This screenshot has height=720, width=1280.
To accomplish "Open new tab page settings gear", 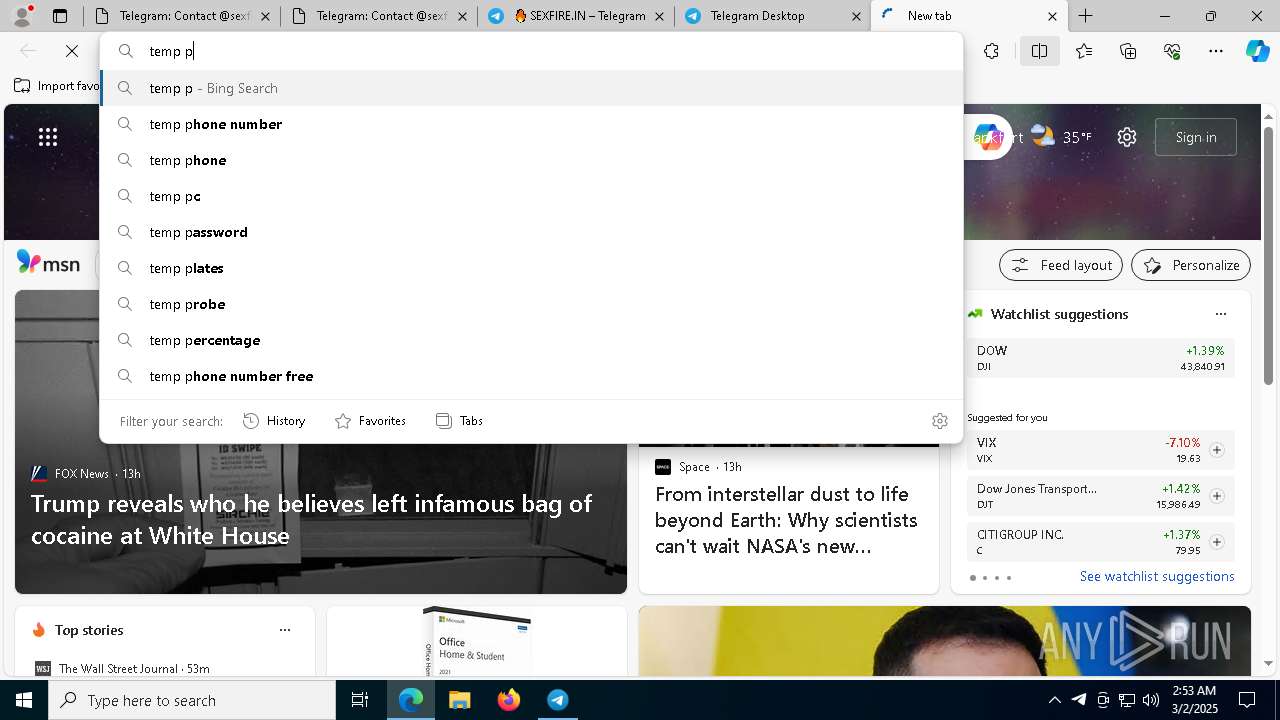I will pyautogui.click(x=1127, y=137).
